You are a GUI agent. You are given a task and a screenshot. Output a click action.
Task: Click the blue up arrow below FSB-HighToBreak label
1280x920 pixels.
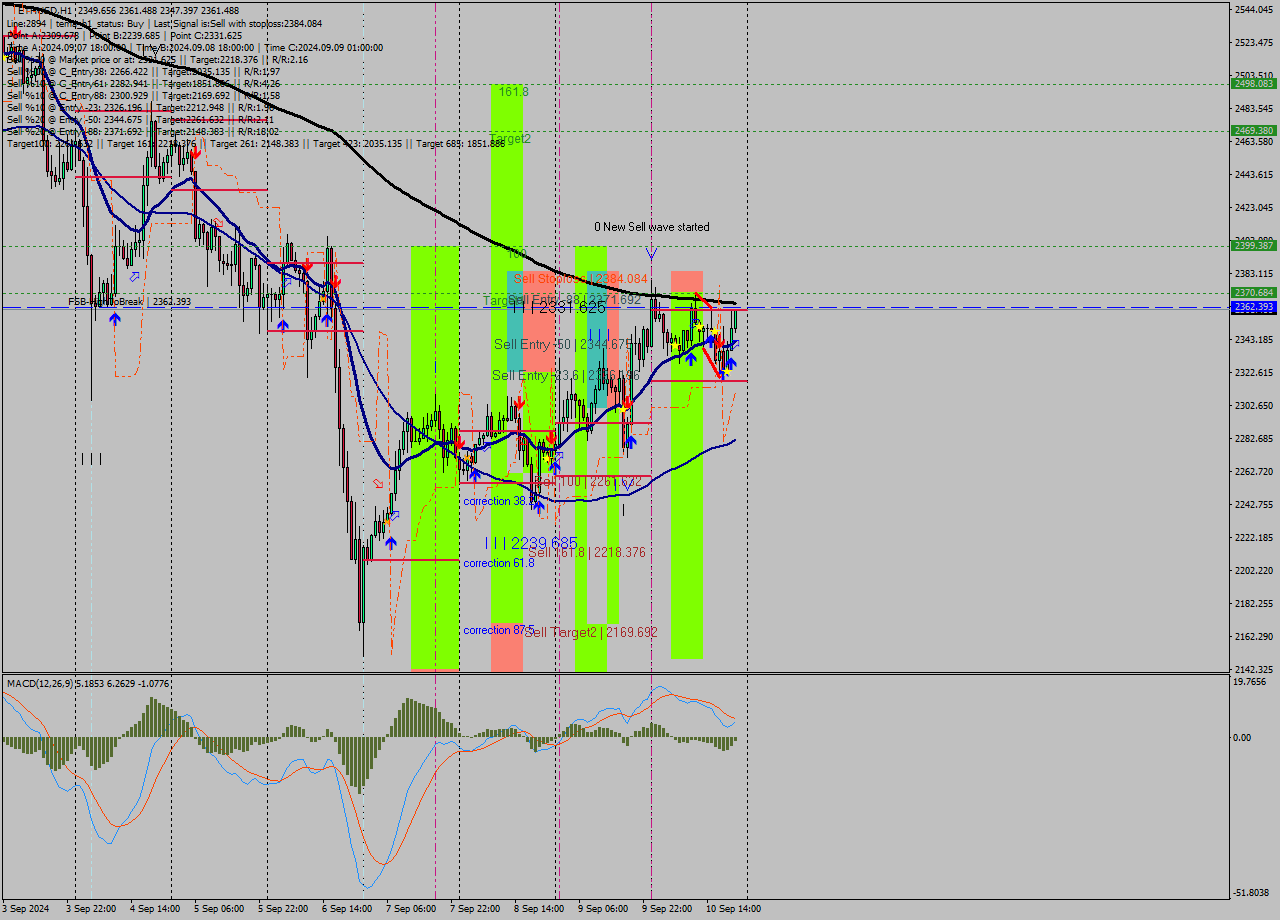[x=115, y=318]
